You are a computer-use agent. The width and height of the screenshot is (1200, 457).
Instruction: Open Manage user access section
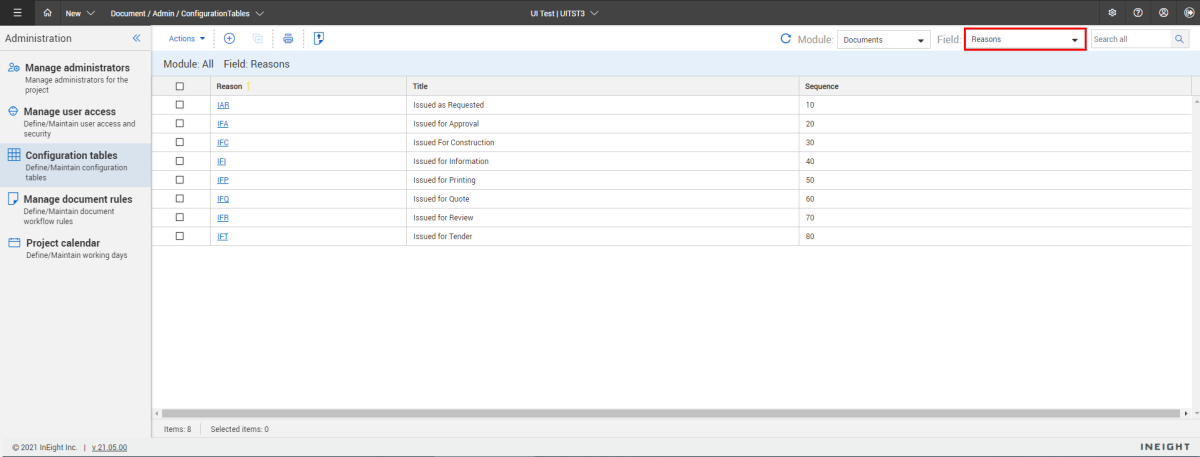click(x=70, y=112)
